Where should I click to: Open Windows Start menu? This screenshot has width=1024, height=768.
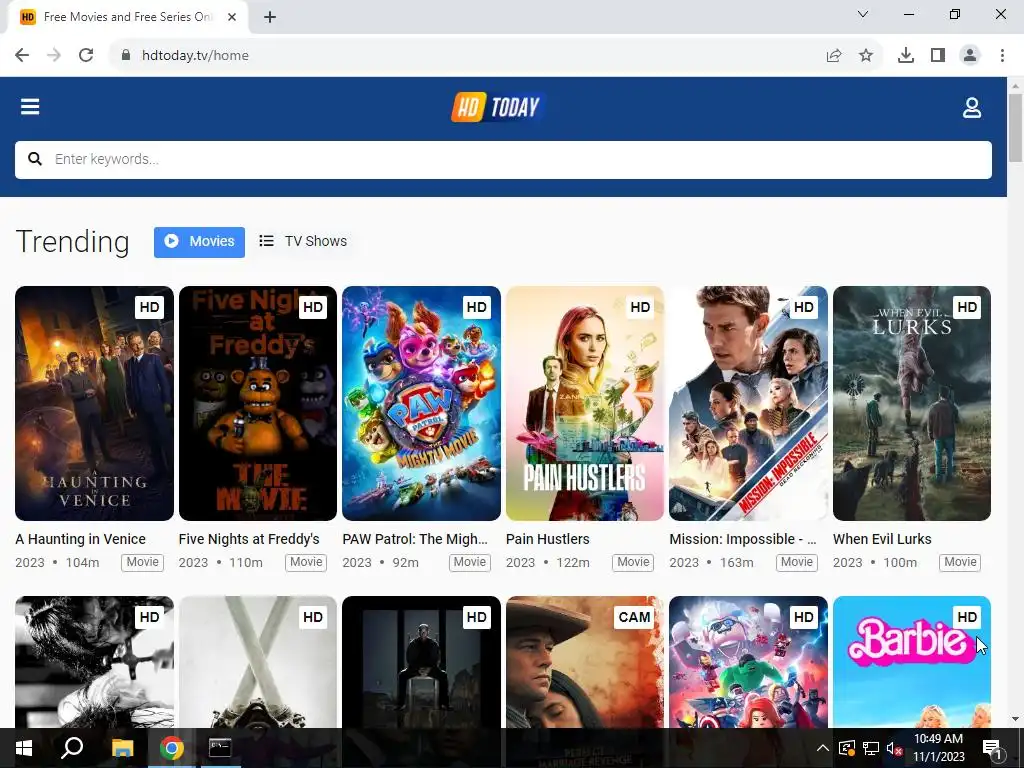click(24, 748)
